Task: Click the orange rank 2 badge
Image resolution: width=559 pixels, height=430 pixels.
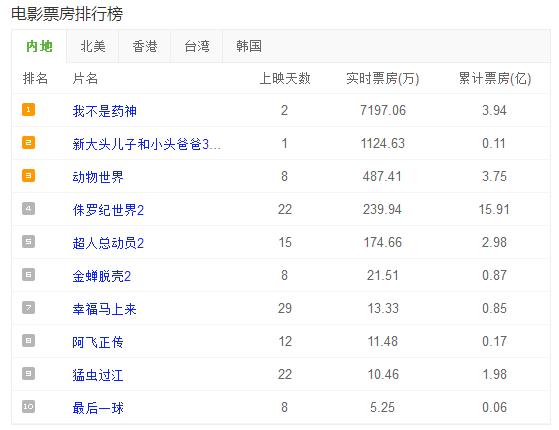Action: point(29,143)
